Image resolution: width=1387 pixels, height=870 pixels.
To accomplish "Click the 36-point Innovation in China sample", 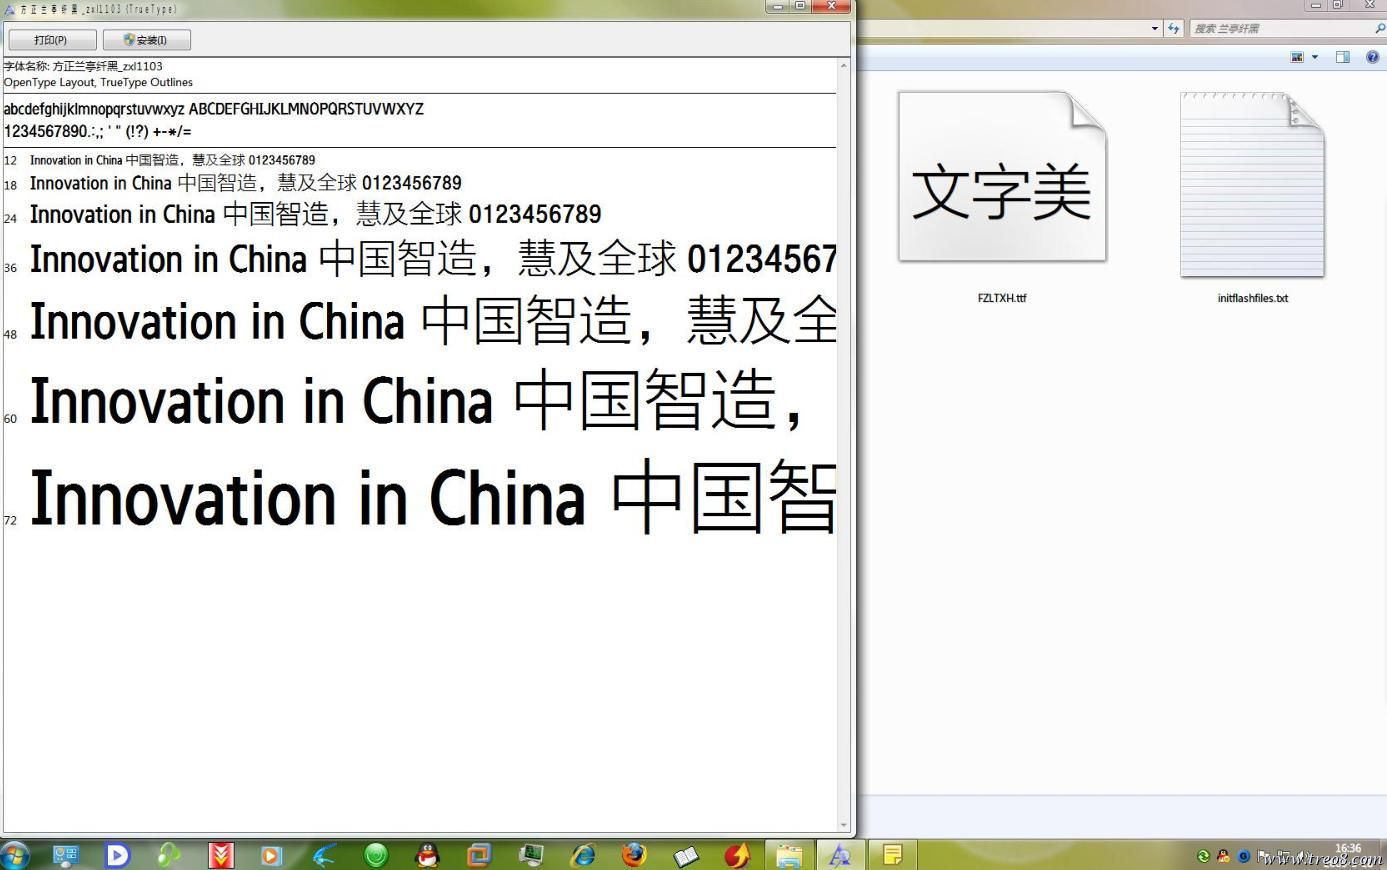I will point(433,259).
